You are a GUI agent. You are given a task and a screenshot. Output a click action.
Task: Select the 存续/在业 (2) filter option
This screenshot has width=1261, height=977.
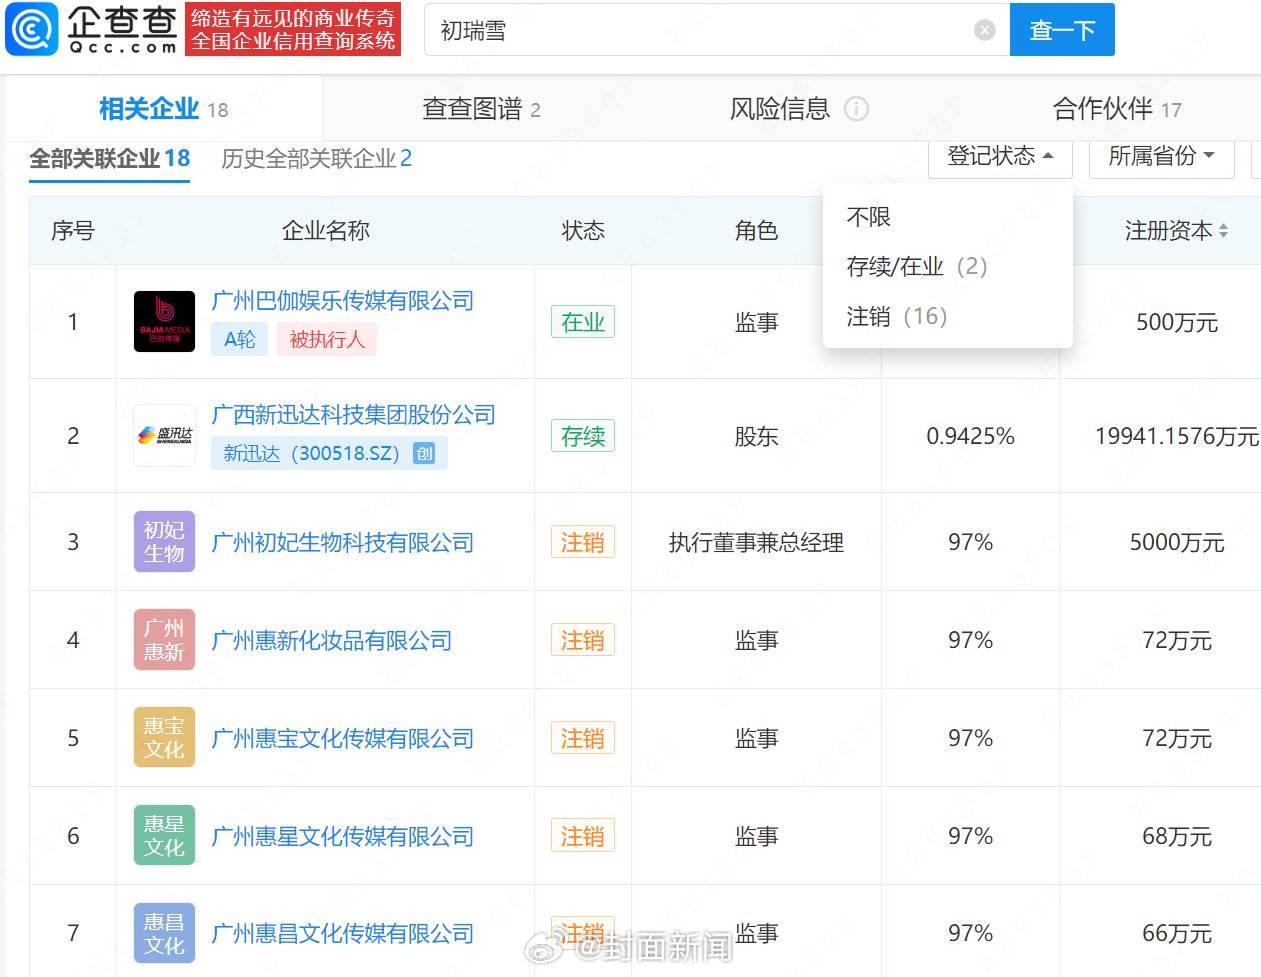tap(915, 267)
